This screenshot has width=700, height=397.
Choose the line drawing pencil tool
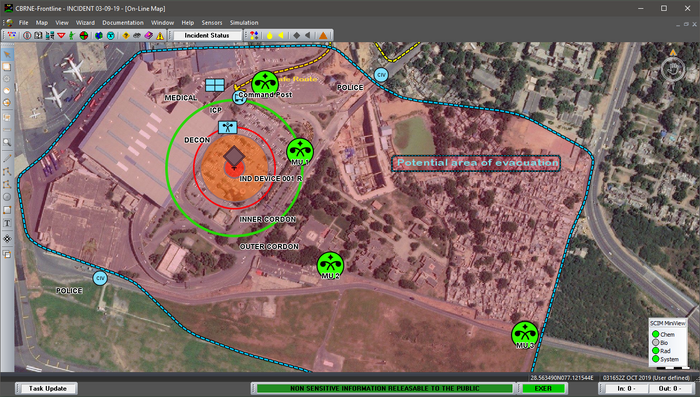[x=7, y=159]
